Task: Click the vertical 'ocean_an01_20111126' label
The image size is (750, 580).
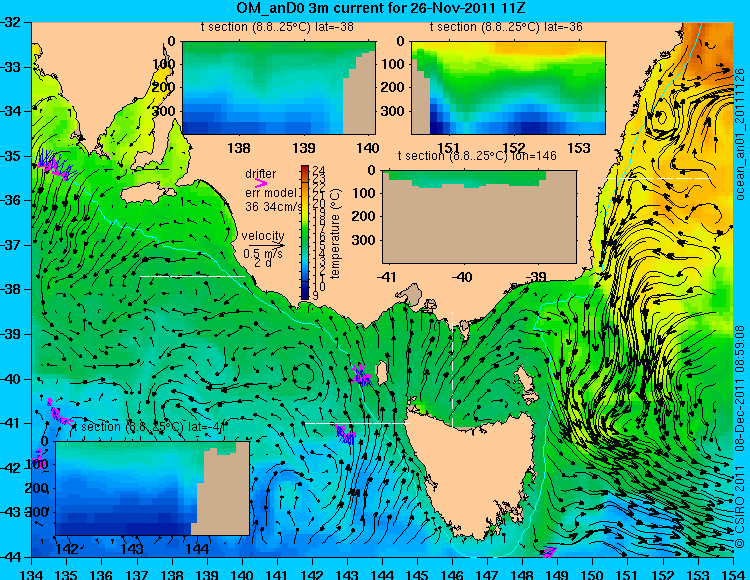Action: [x=739, y=134]
